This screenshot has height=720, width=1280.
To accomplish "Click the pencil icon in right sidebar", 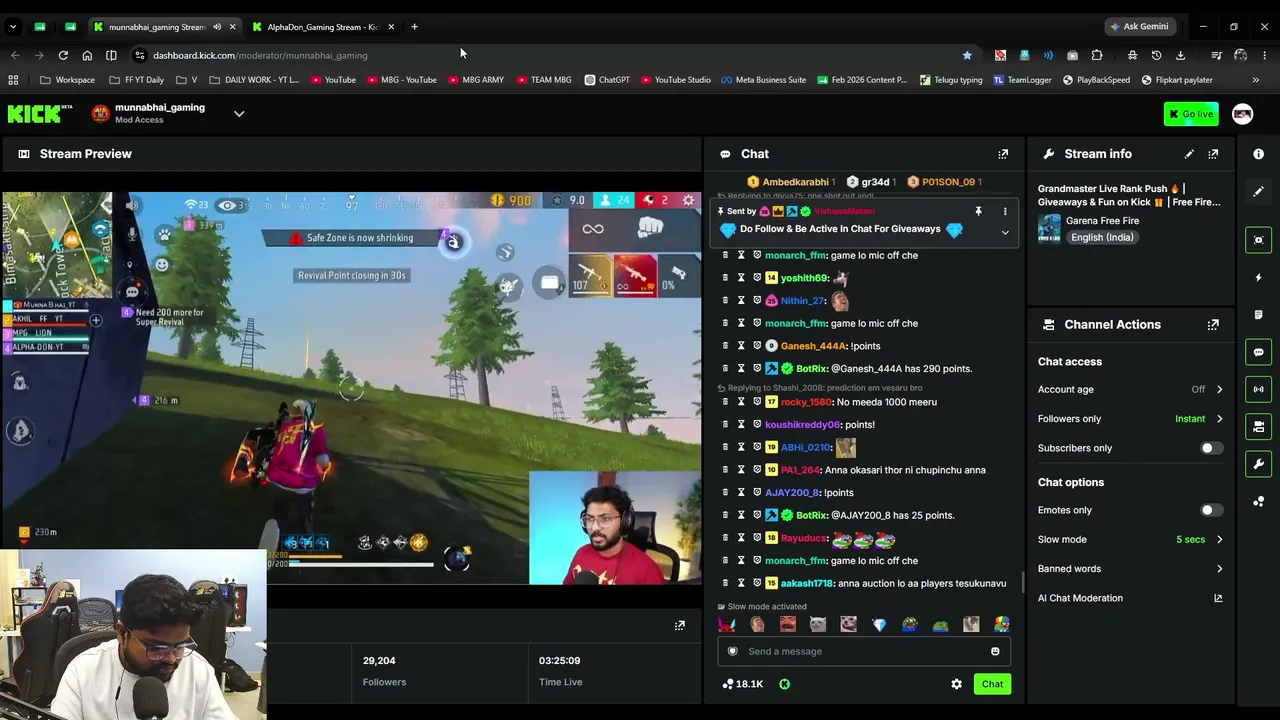I will coord(1258,191).
